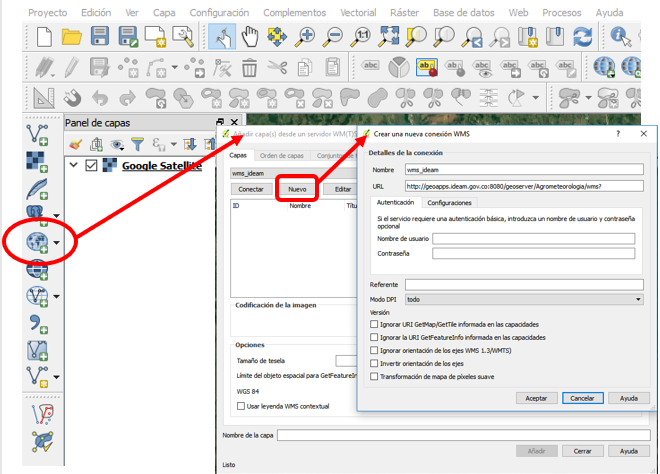
Task: Click Save Project floppy icon
Action: [100, 36]
